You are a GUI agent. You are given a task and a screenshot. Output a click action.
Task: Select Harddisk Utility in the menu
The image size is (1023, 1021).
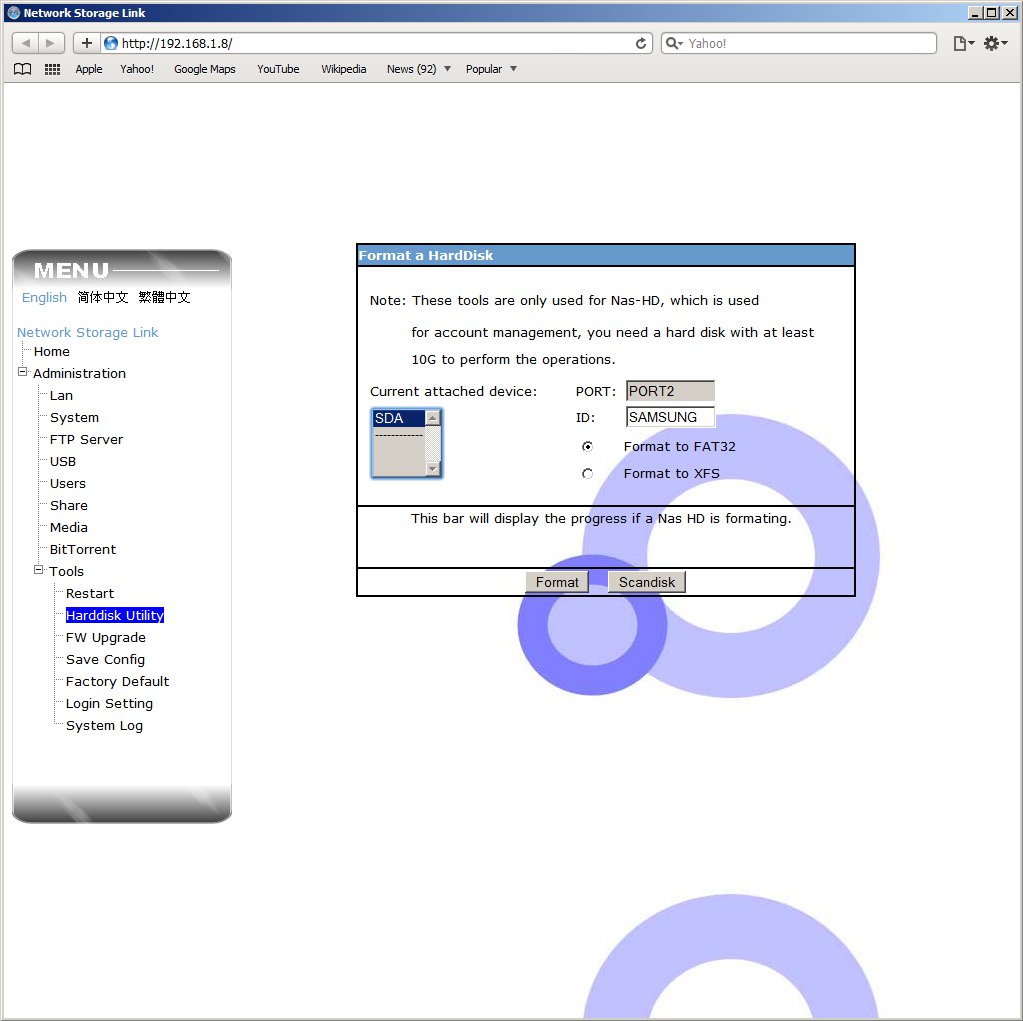(115, 615)
